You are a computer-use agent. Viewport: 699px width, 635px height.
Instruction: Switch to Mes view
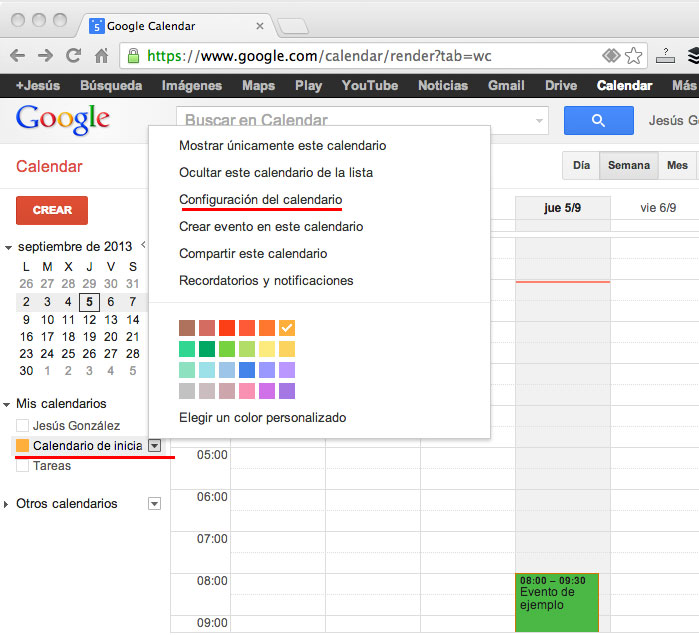(x=677, y=165)
